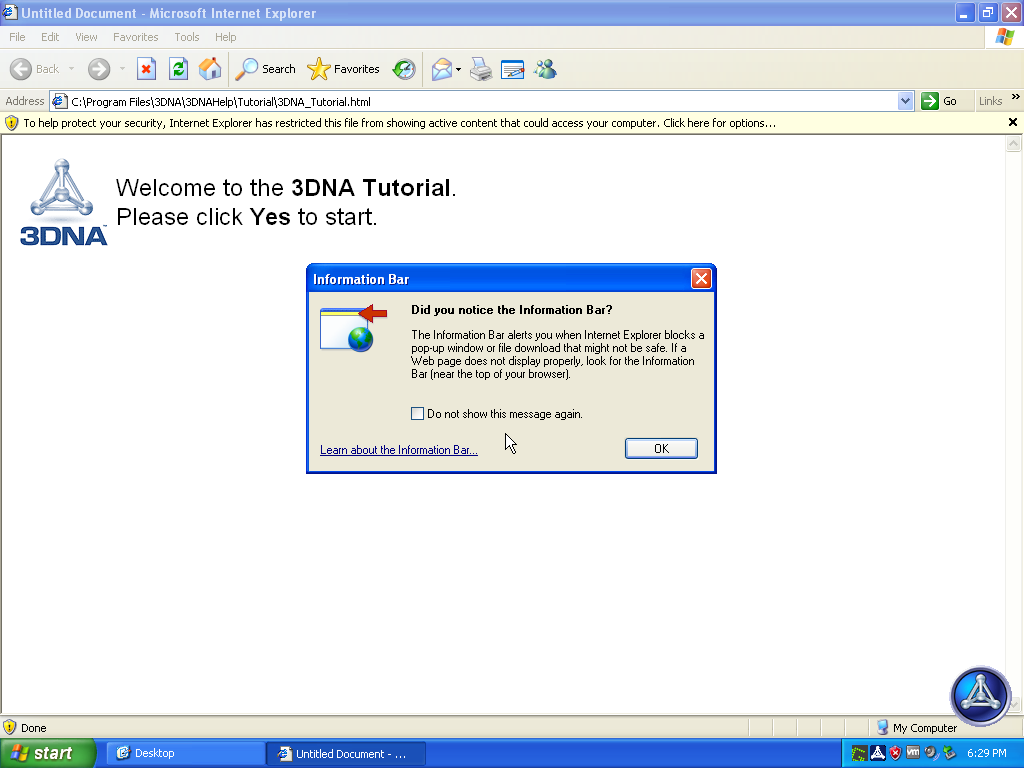Follow the Learn about the Information Bar link

coord(398,450)
